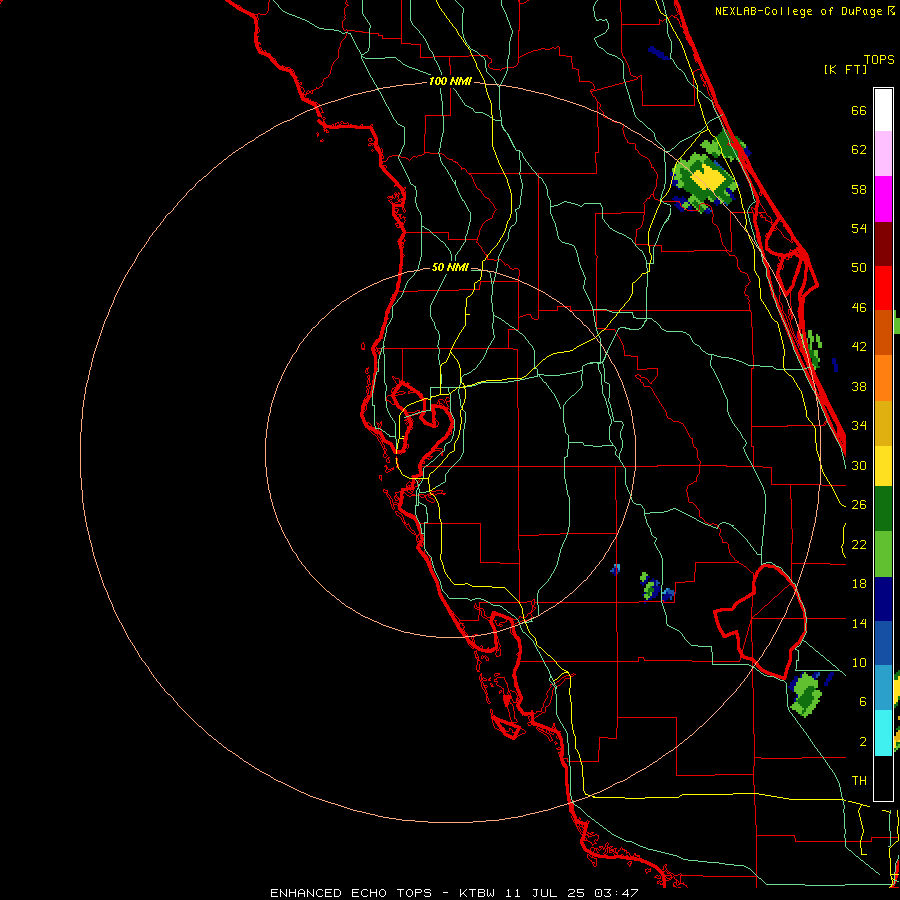Screen dimensions: 900x900
Task: Click the "62" legend label
Action: [859, 150]
